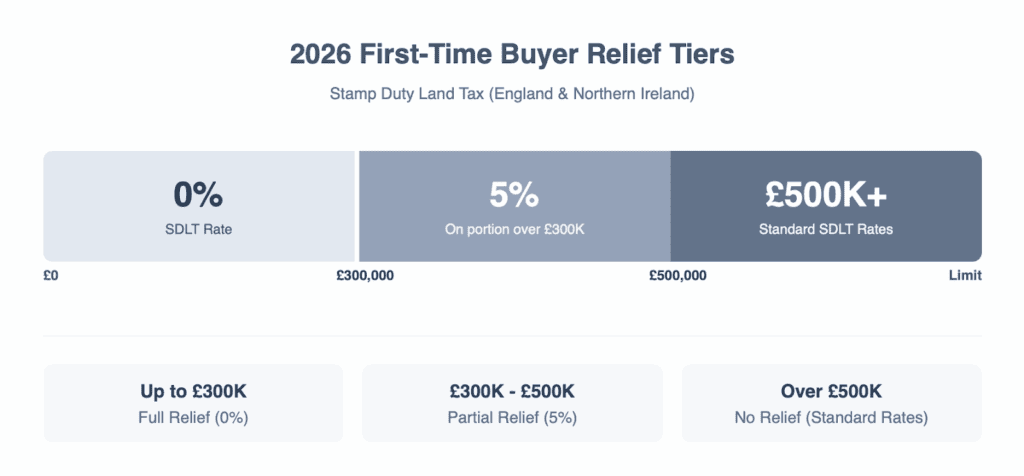Image resolution: width=1024 pixels, height=476 pixels.
Task: Click the "SDLT Rate" caption text
Action: coord(198,229)
